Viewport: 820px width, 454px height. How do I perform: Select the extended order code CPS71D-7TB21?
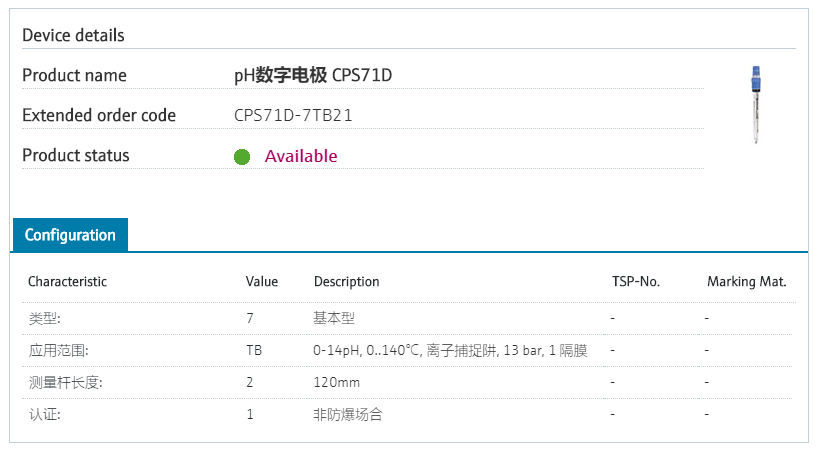[293, 115]
